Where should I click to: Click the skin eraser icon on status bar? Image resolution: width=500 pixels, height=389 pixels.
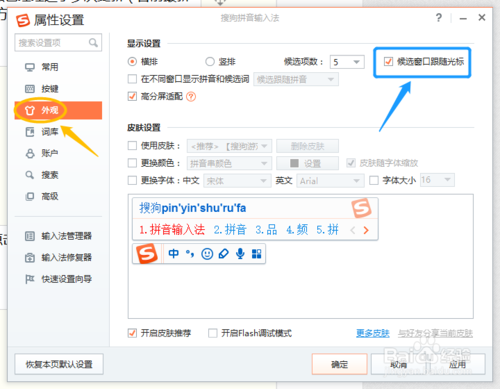click(x=223, y=254)
